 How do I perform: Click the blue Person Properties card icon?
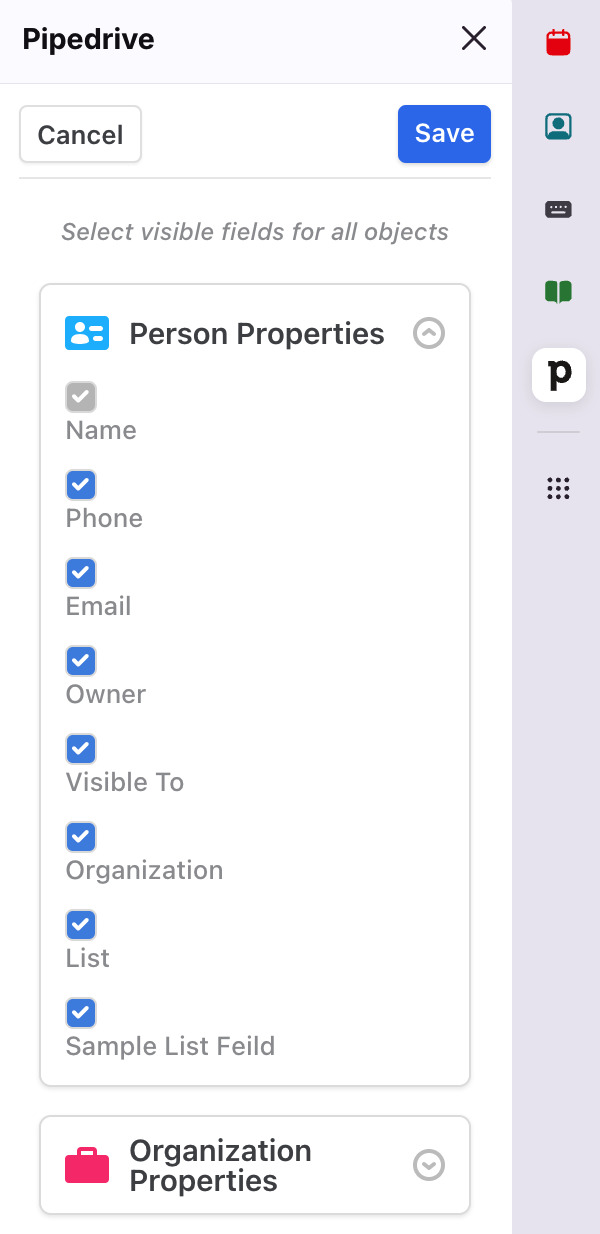[87, 333]
